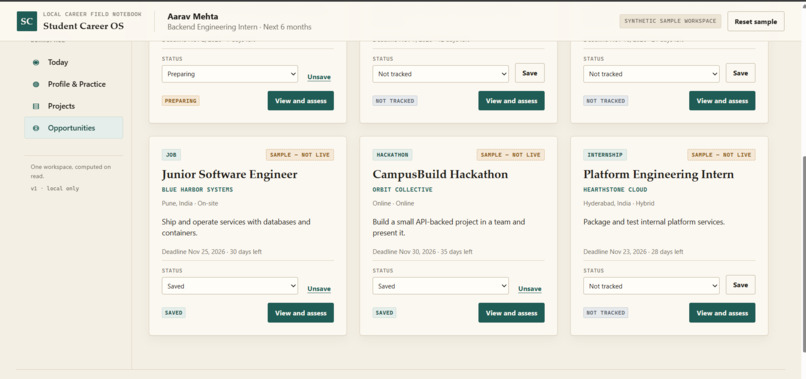The height and width of the screenshot is (379, 806).
Task: Click the SC logo icon
Action: pos(27,21)
